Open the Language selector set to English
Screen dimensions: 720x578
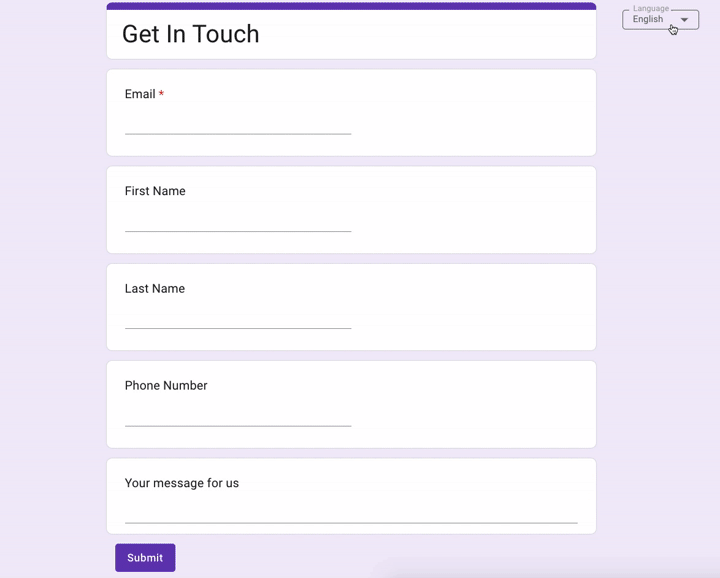[660, 20]
